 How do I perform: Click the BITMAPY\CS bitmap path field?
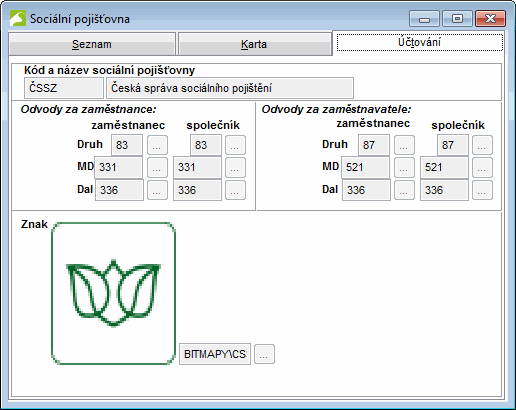click(215, 354)
